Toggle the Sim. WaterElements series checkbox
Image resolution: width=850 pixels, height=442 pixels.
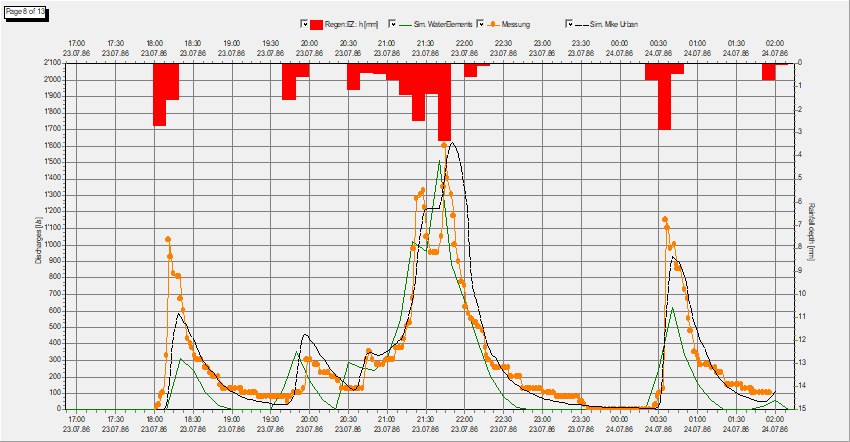click(393, 22)
